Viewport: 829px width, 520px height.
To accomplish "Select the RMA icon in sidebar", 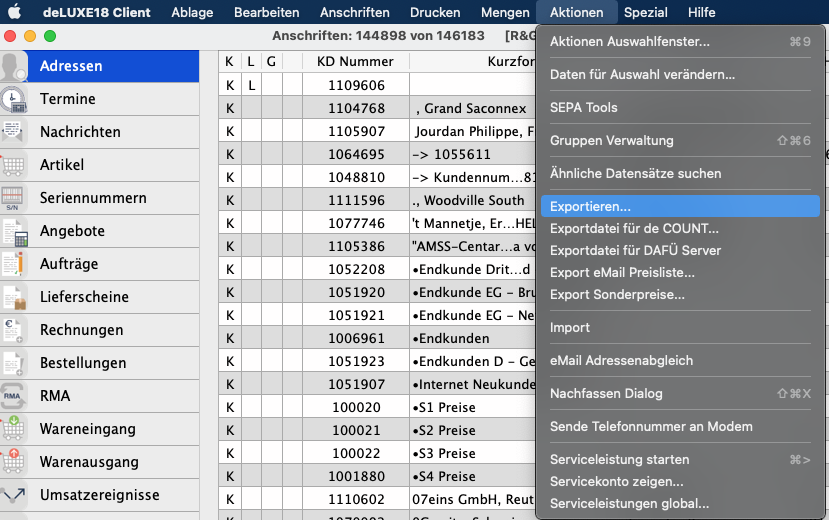I will pyautogui.click(x=14, y=396).
